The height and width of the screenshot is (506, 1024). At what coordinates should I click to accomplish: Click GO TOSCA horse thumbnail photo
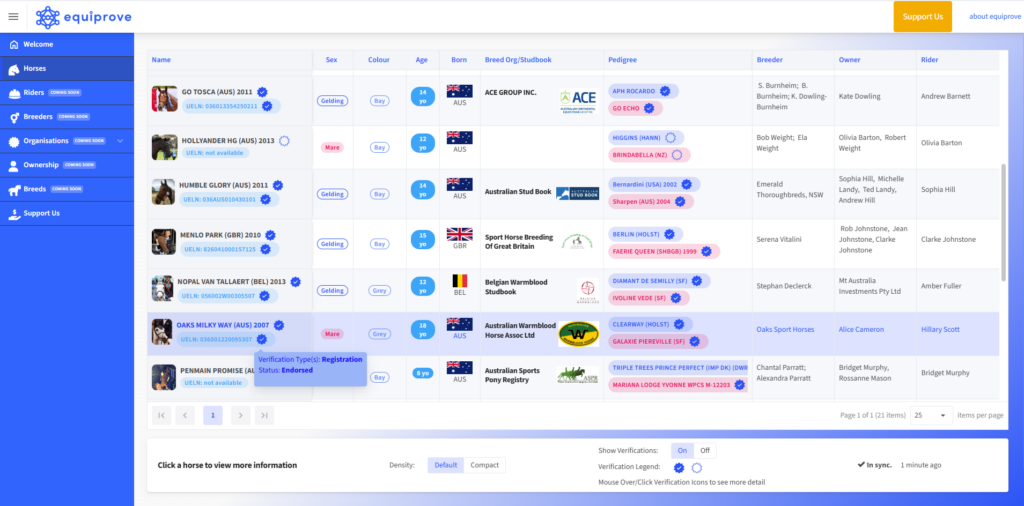tap(165, 99)
